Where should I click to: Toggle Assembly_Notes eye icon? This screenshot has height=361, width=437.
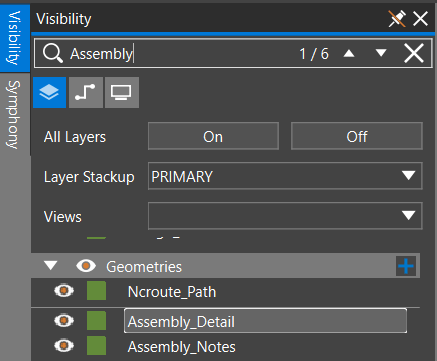coord(64,346)
